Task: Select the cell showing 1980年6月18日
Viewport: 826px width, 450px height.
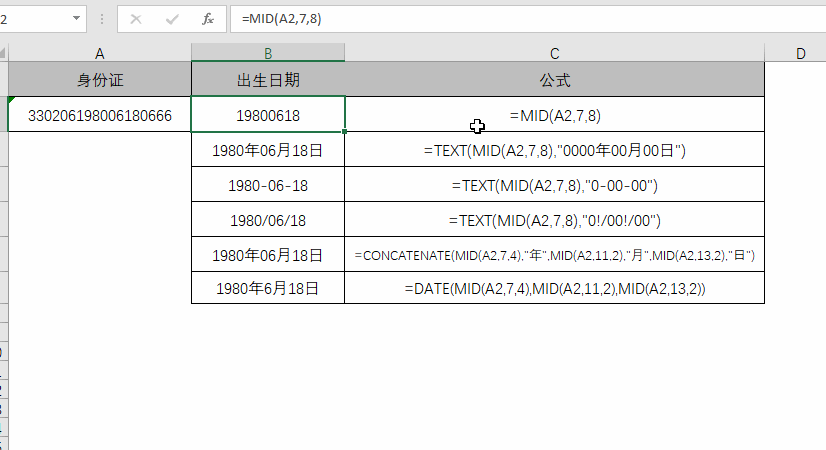Action: [268, 289]
